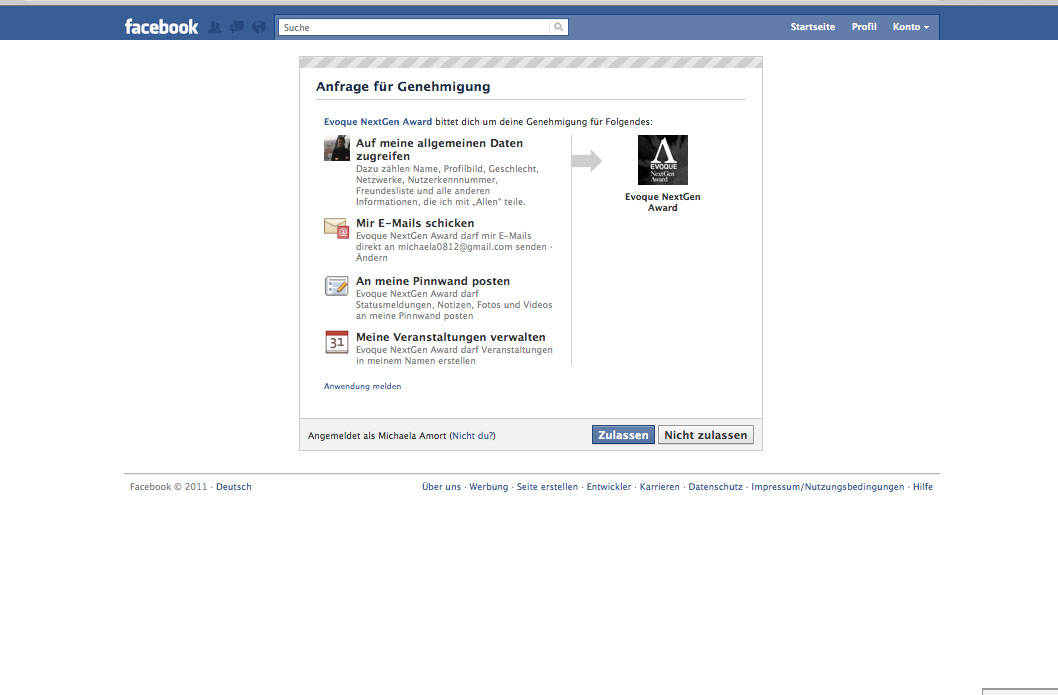Open Profil from the top navigation
The image size is (1058, 695).
pyautogui.click(x=864, y=27)
